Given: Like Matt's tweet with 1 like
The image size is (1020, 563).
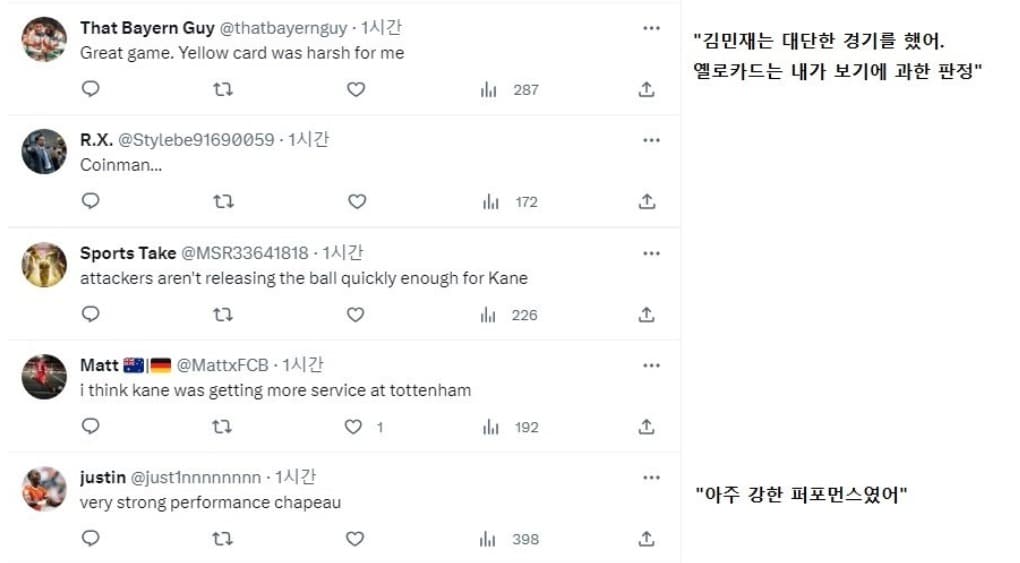Looking at the screenshot, I should pos(353,427).
